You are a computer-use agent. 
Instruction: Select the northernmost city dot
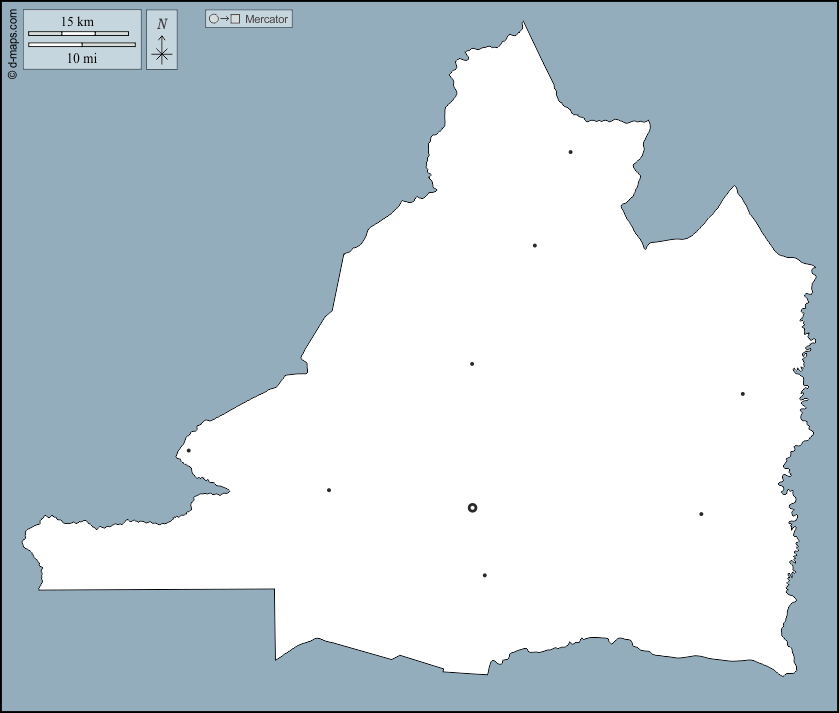tap(570, 152)
